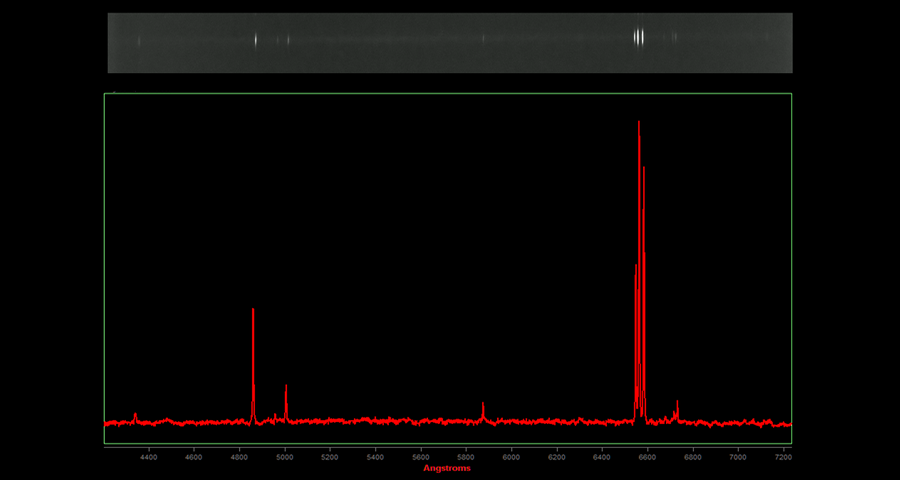Image resolution: width=900 pixels, height=480 pixels.
Task: Click the 5400 wavelength axis label
Action: [375, 456]
